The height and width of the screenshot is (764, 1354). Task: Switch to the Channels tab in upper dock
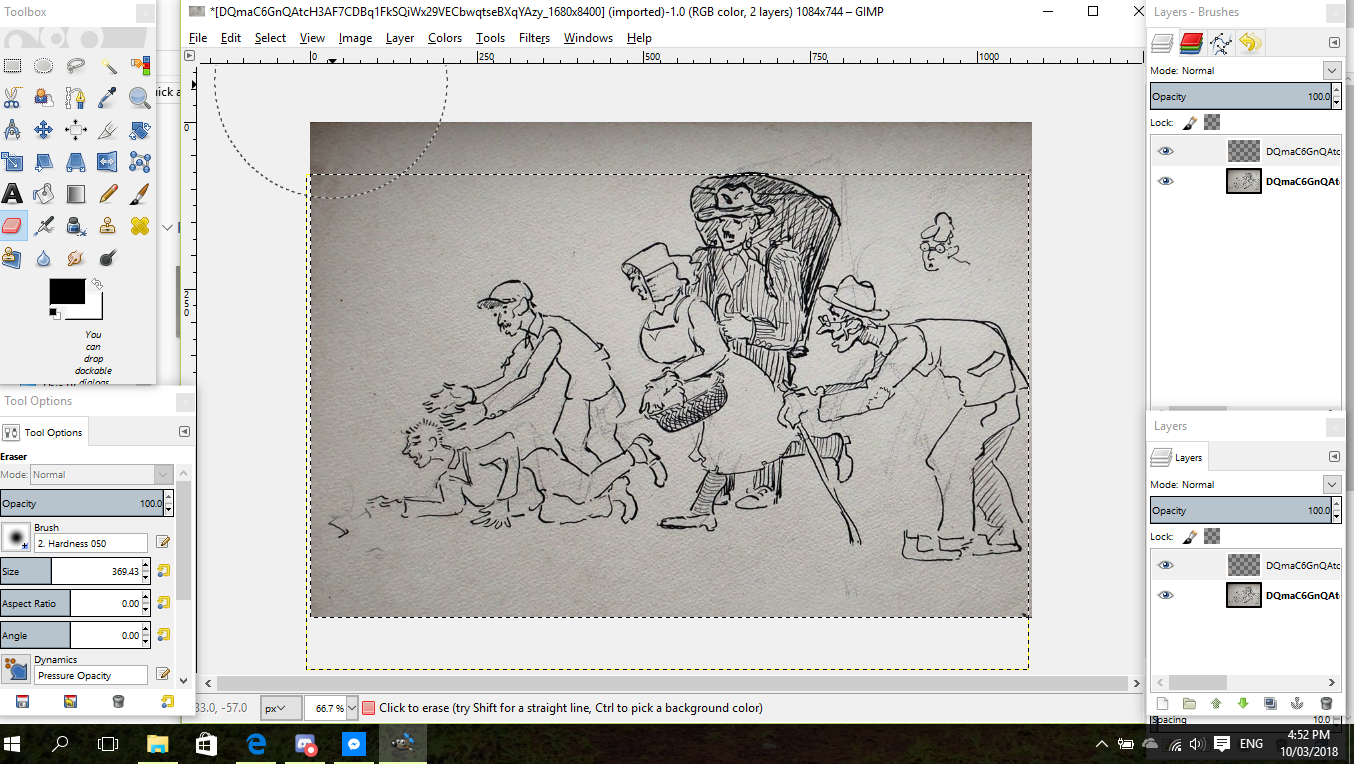click(1191, 42)
